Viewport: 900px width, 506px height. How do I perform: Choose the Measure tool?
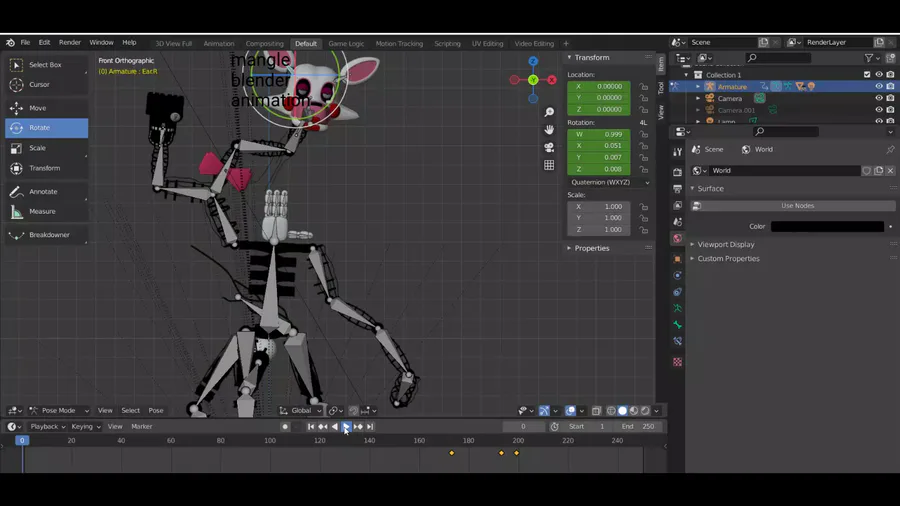tap(46, 212)
